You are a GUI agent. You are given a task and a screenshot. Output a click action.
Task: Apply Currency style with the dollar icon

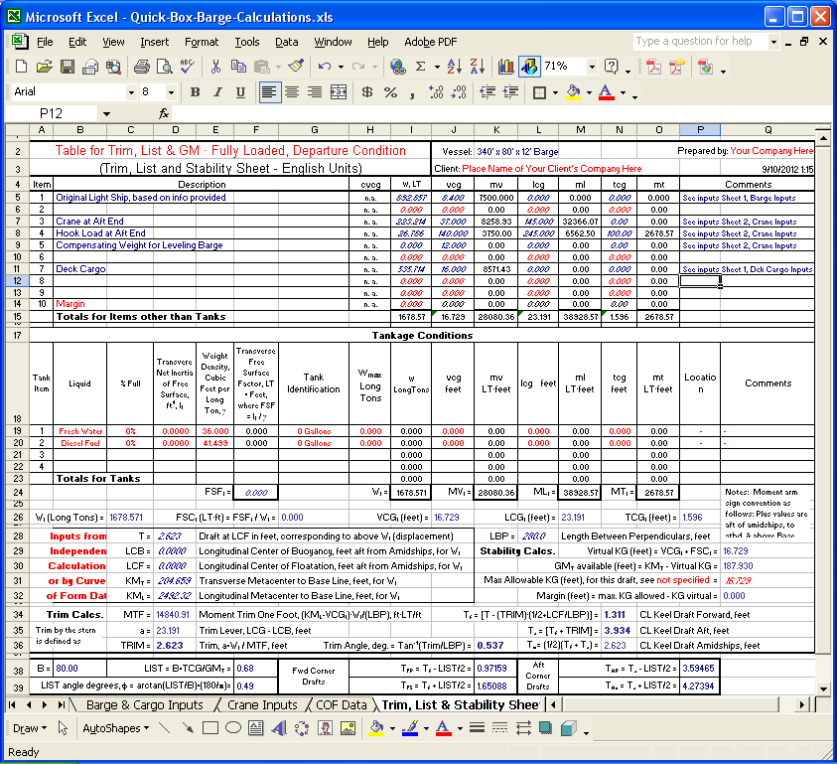(367, 92)
